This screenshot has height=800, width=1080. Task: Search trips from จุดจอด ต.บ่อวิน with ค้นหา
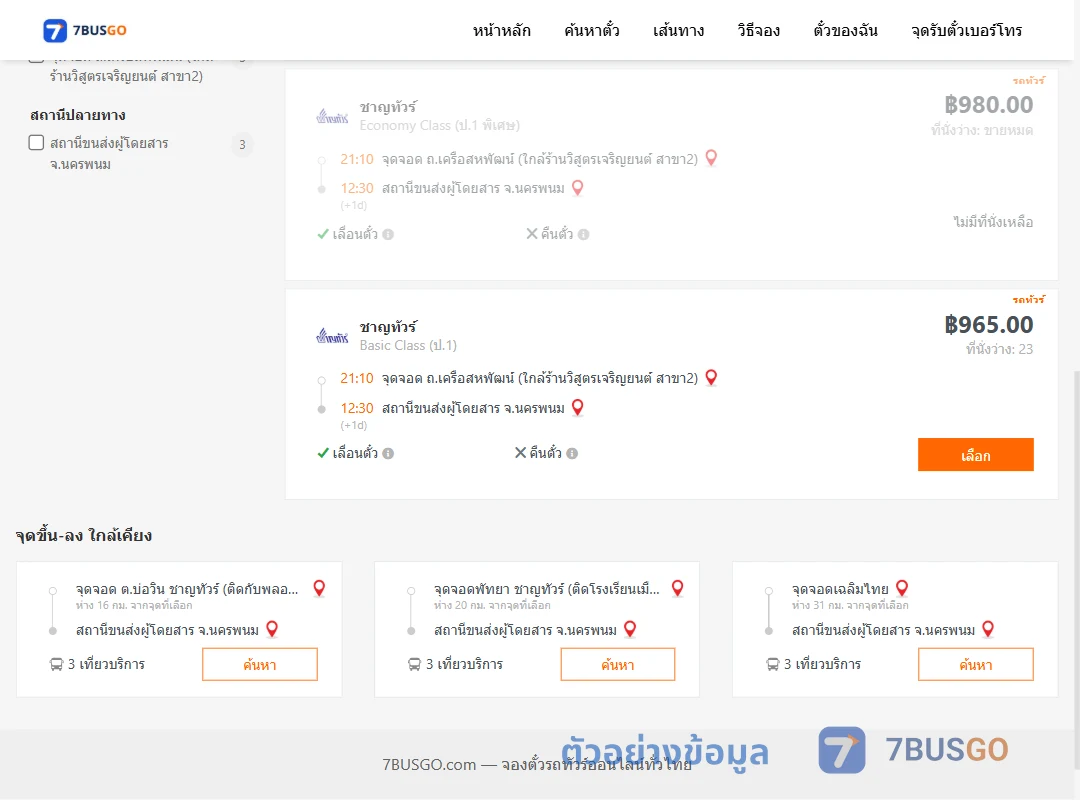click(260, 664)
